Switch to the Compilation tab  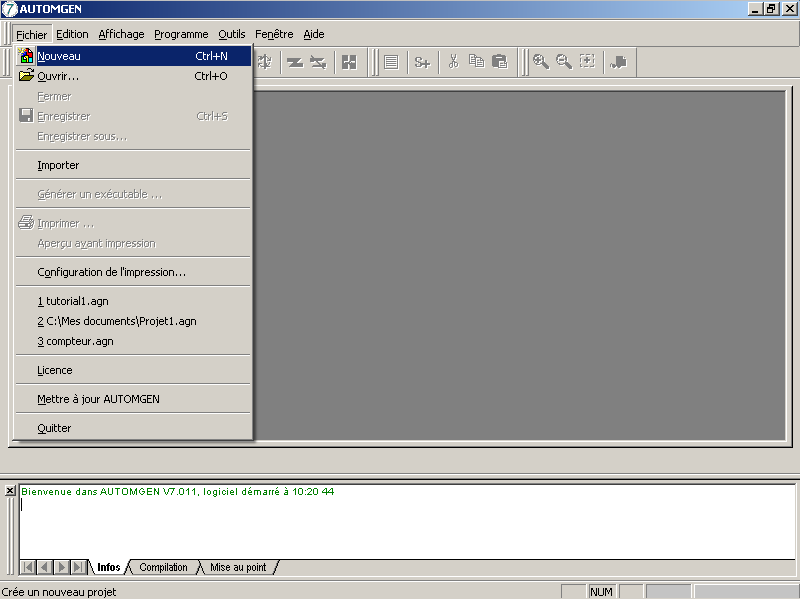[163, 568]
